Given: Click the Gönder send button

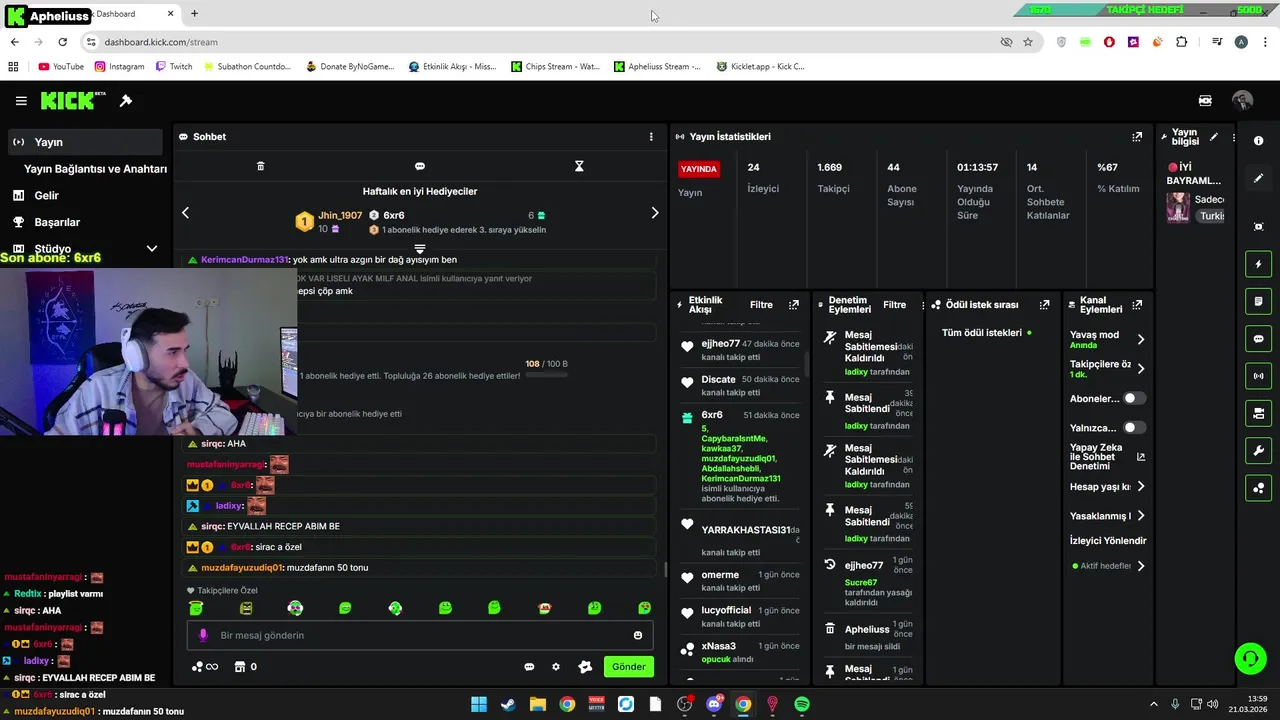Looking at the screenshot, I should coord(628,667).
